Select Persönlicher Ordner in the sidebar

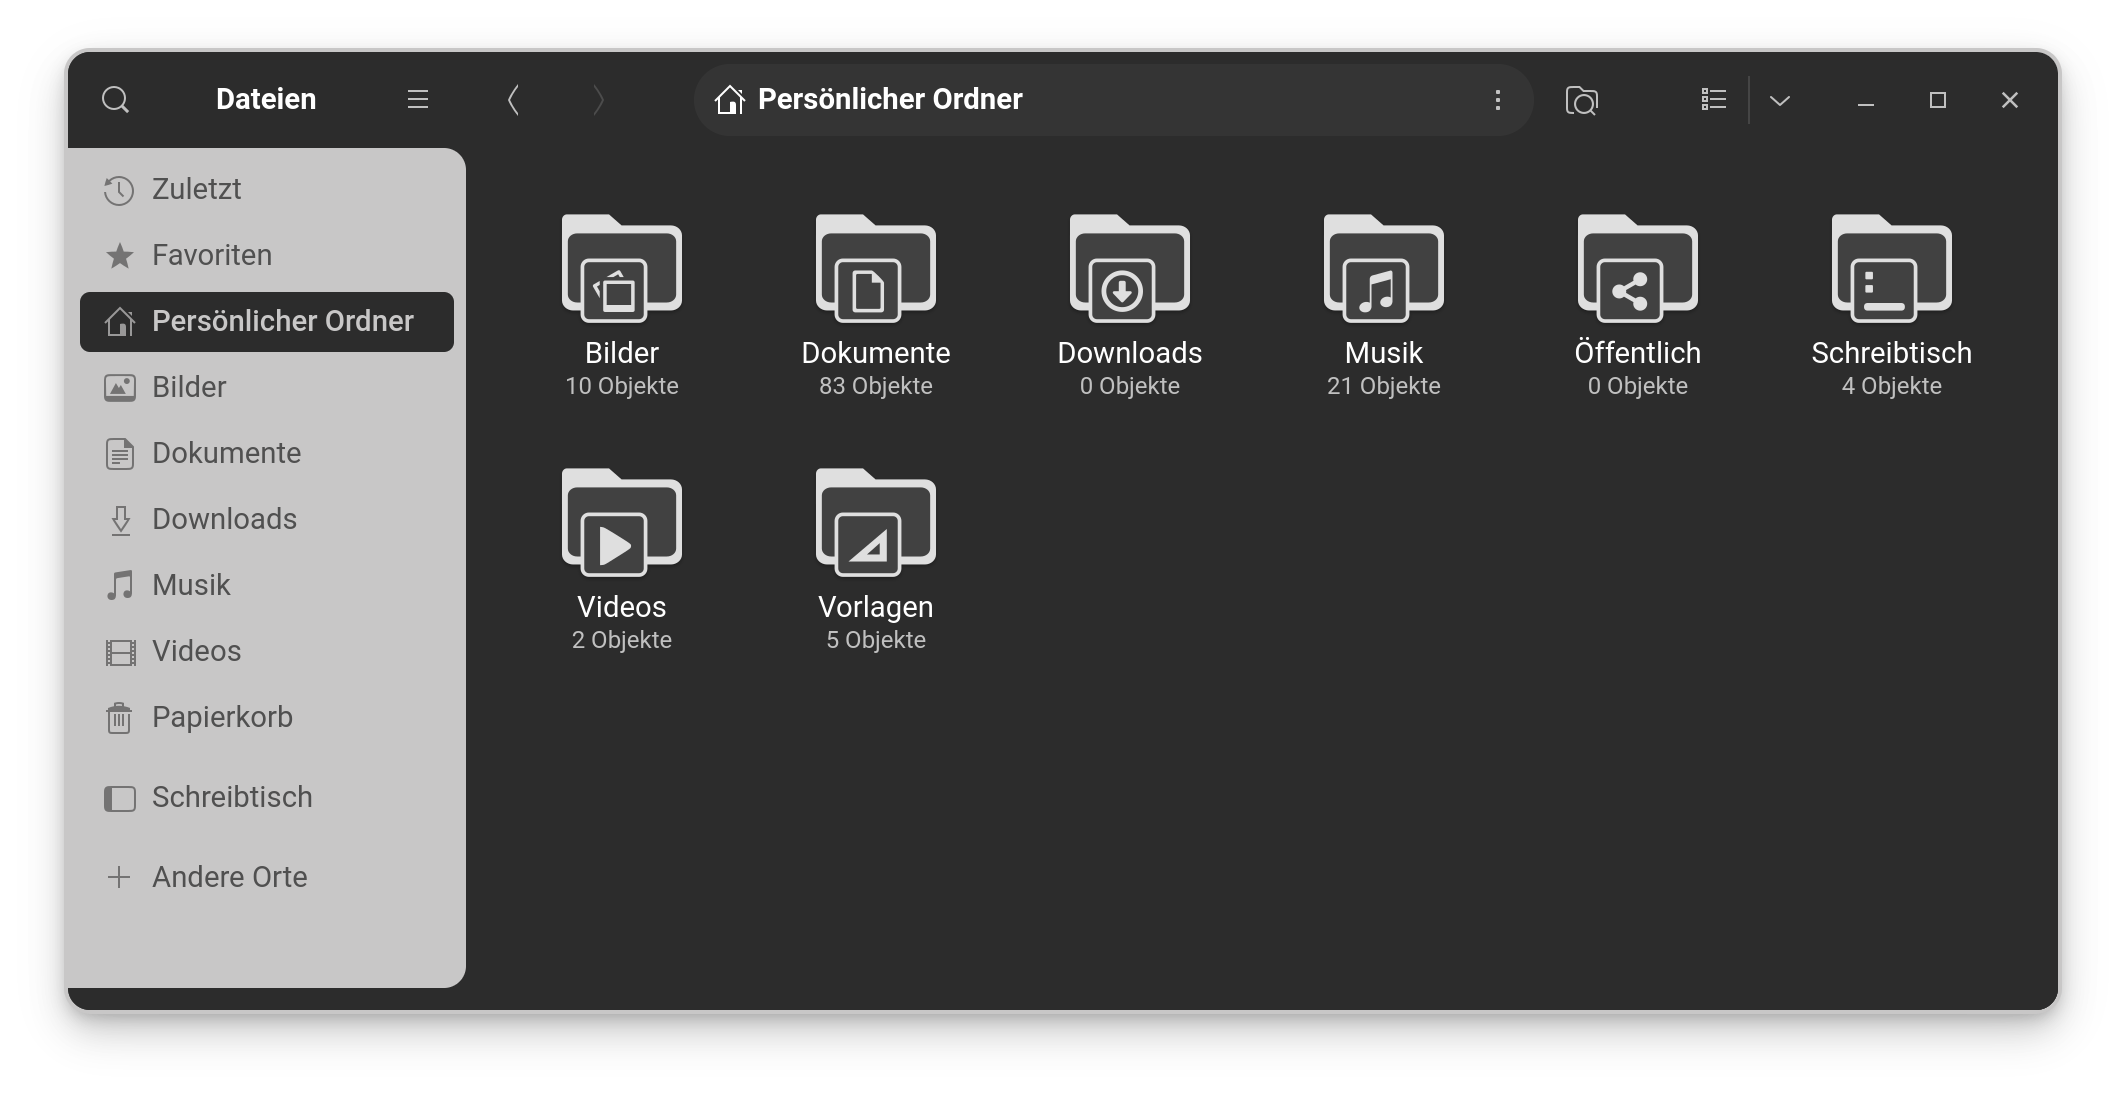267,321
